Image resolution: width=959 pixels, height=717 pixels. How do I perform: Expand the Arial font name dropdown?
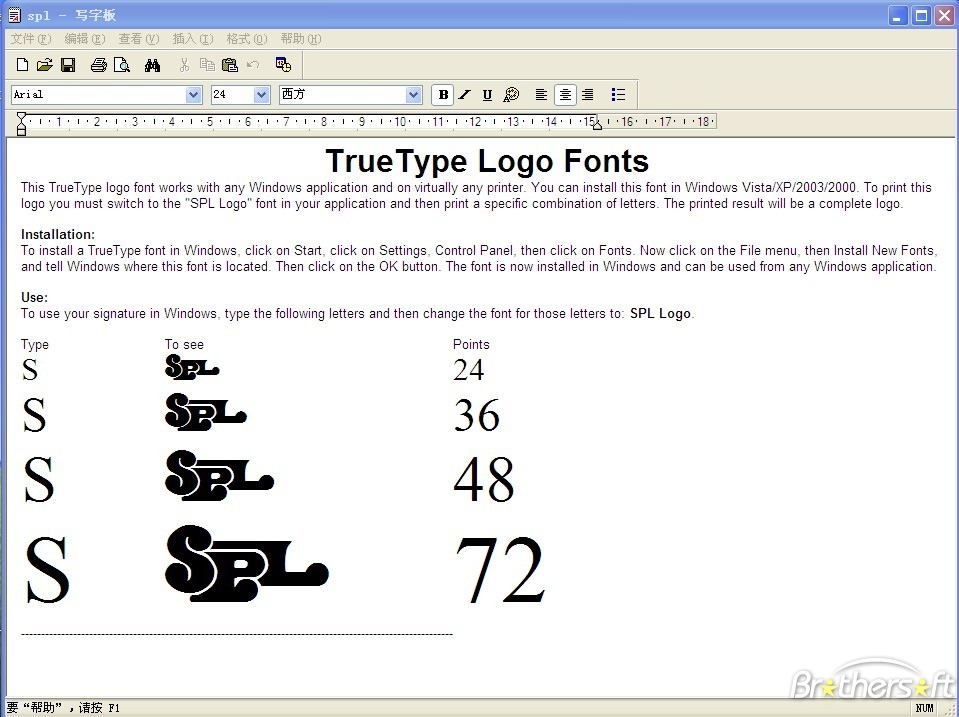coord(193,95)
